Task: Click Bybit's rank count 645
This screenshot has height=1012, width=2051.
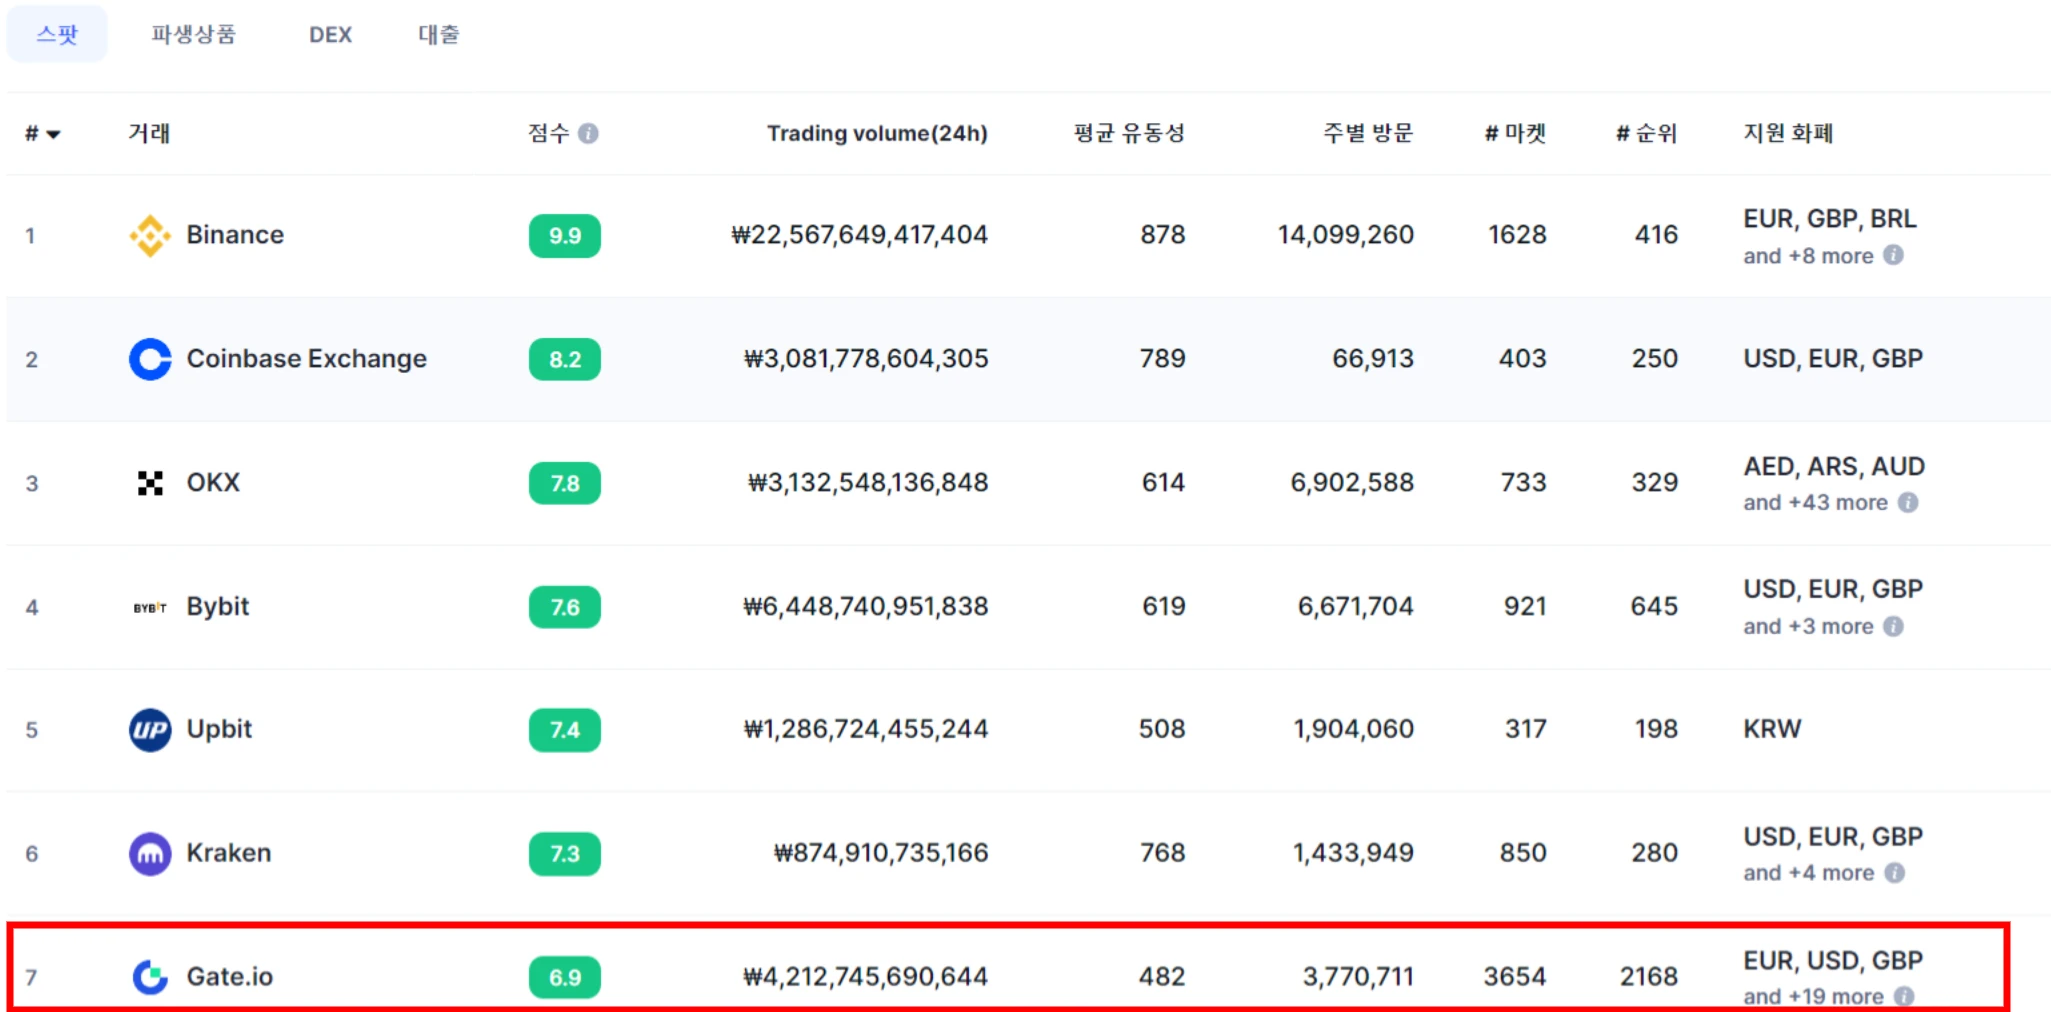Action: coord(1654,607)
